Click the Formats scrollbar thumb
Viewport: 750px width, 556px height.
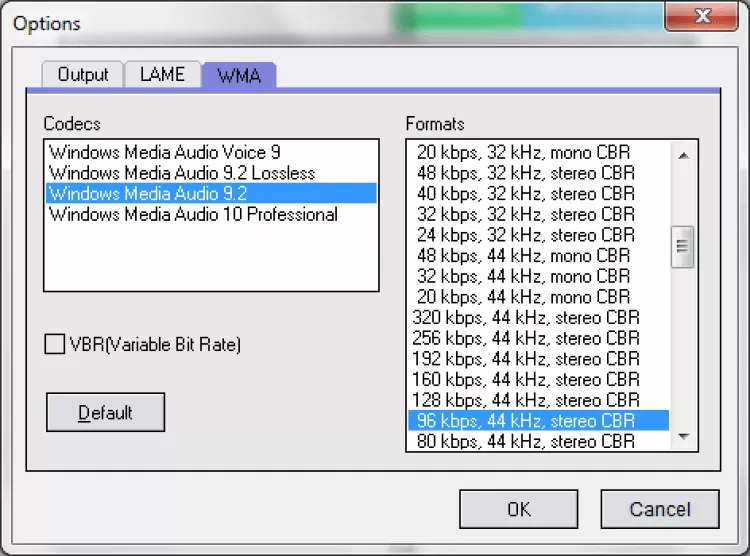pyautogui.click(x=684, y=245)
